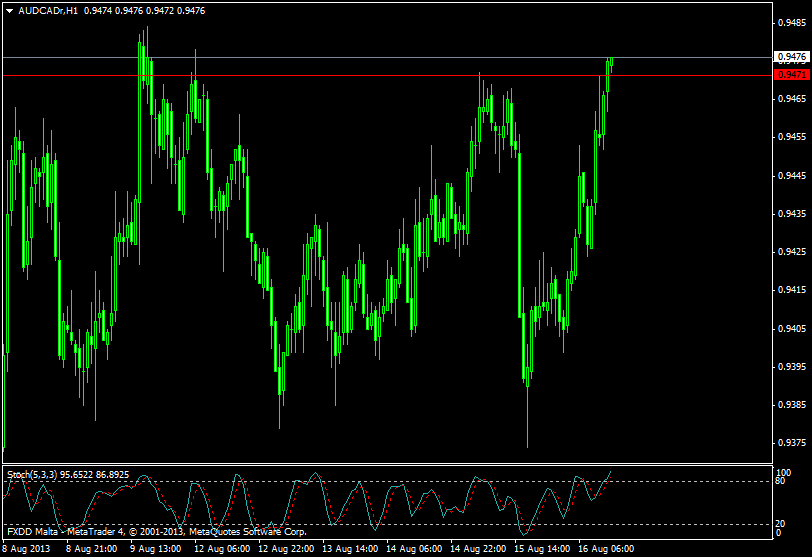Select the red horizontal line price label 0.9471
812x557 pixels.
pyautogui.click(x=791, y=75)
